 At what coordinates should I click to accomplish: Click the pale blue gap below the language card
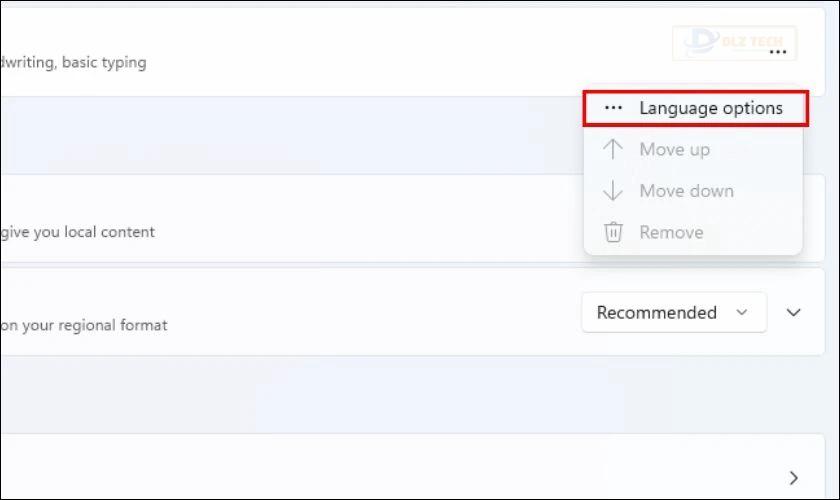(x=289, y=135)
